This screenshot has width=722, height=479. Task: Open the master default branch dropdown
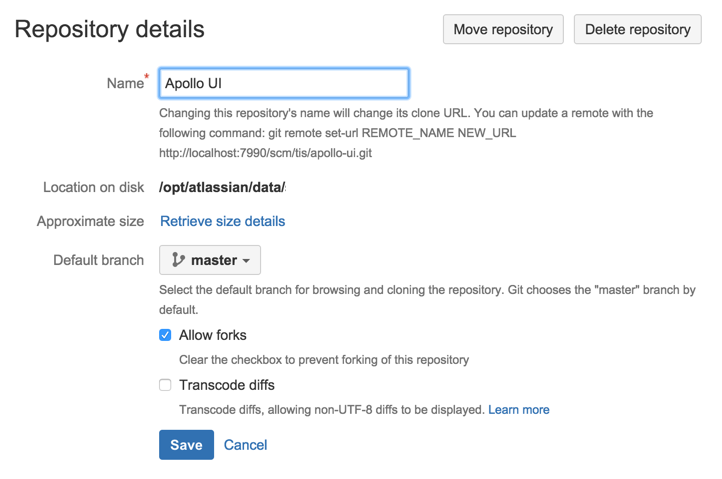pos(210,260)
